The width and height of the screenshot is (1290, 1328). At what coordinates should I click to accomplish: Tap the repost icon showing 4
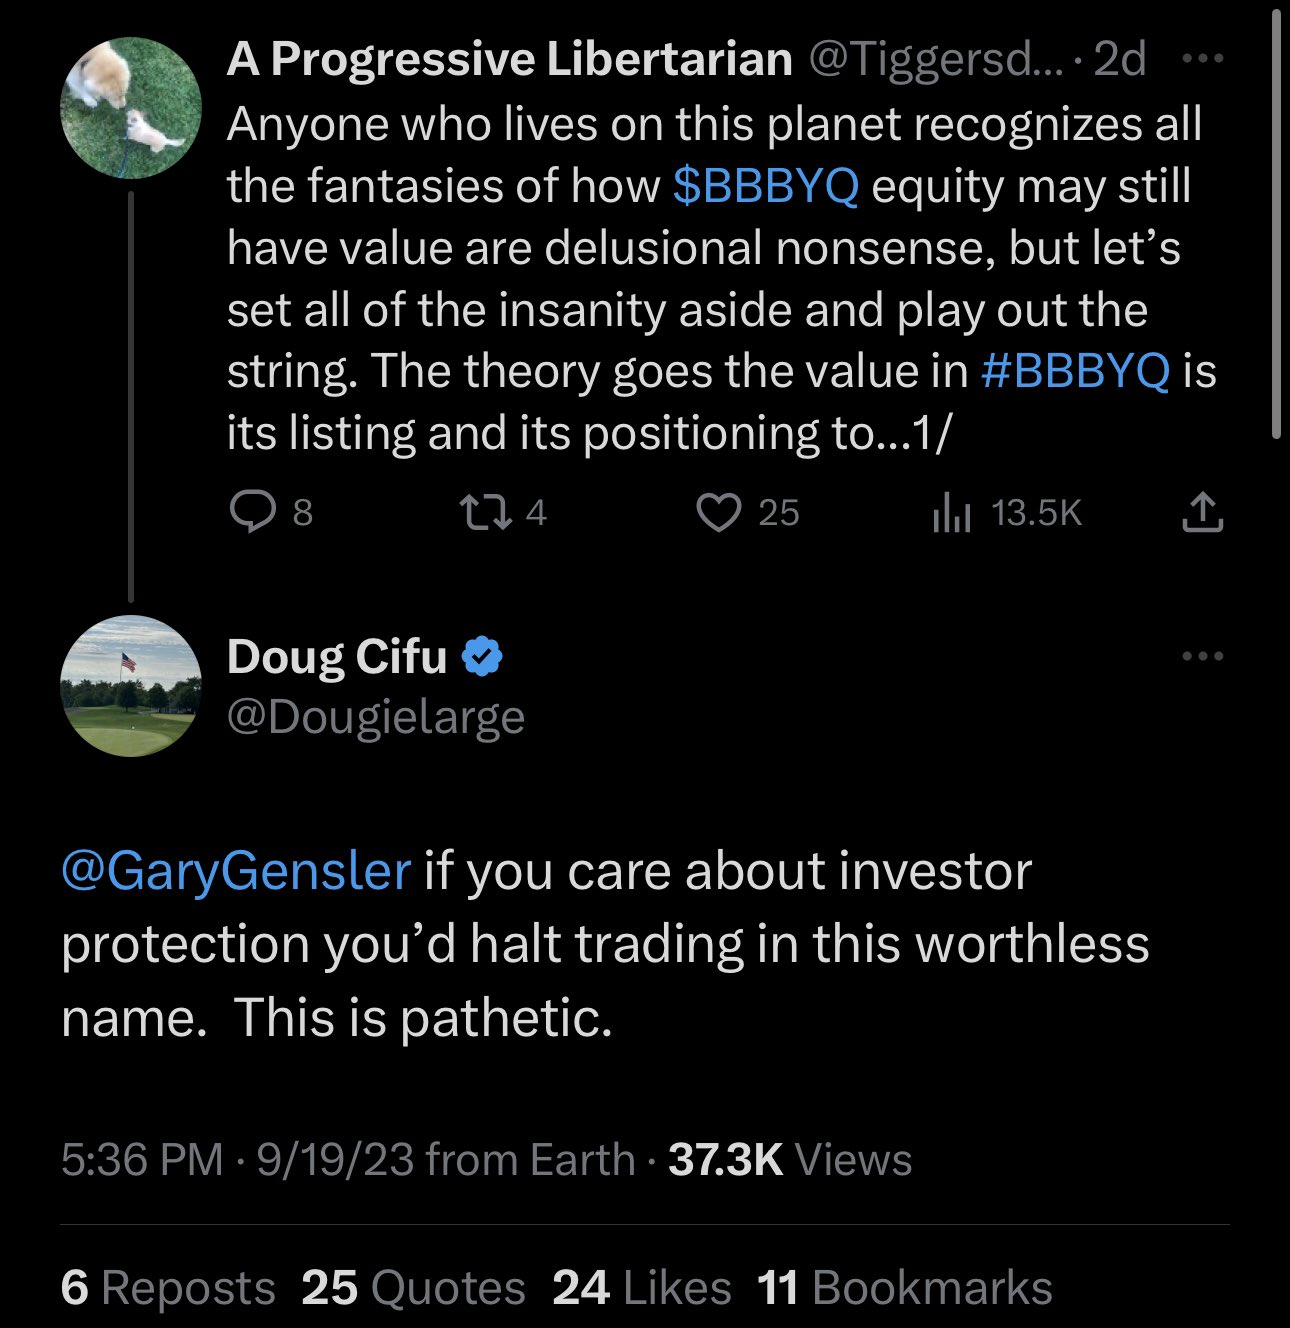(485, 513)
